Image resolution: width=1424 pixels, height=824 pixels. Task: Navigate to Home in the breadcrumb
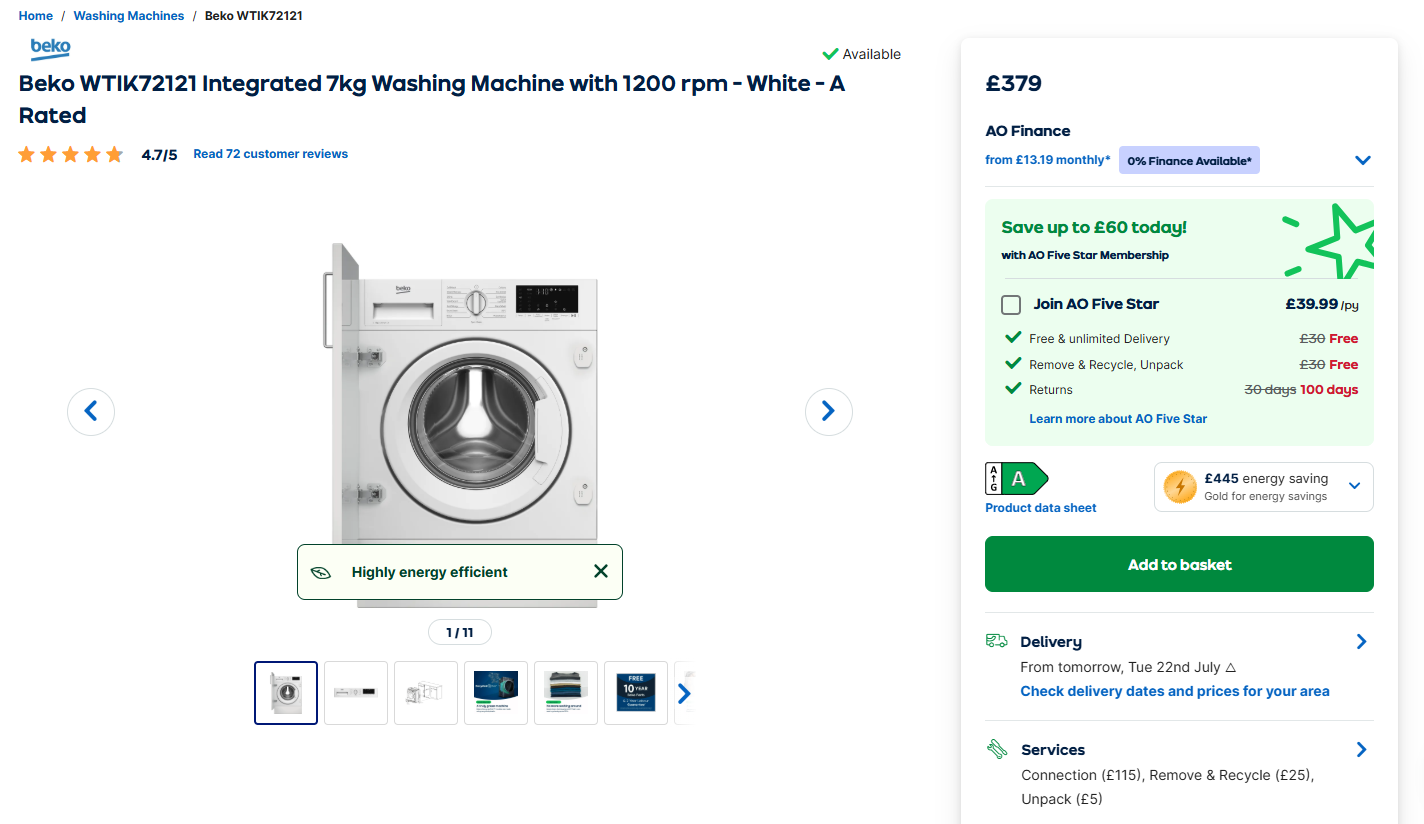[36, 16]
